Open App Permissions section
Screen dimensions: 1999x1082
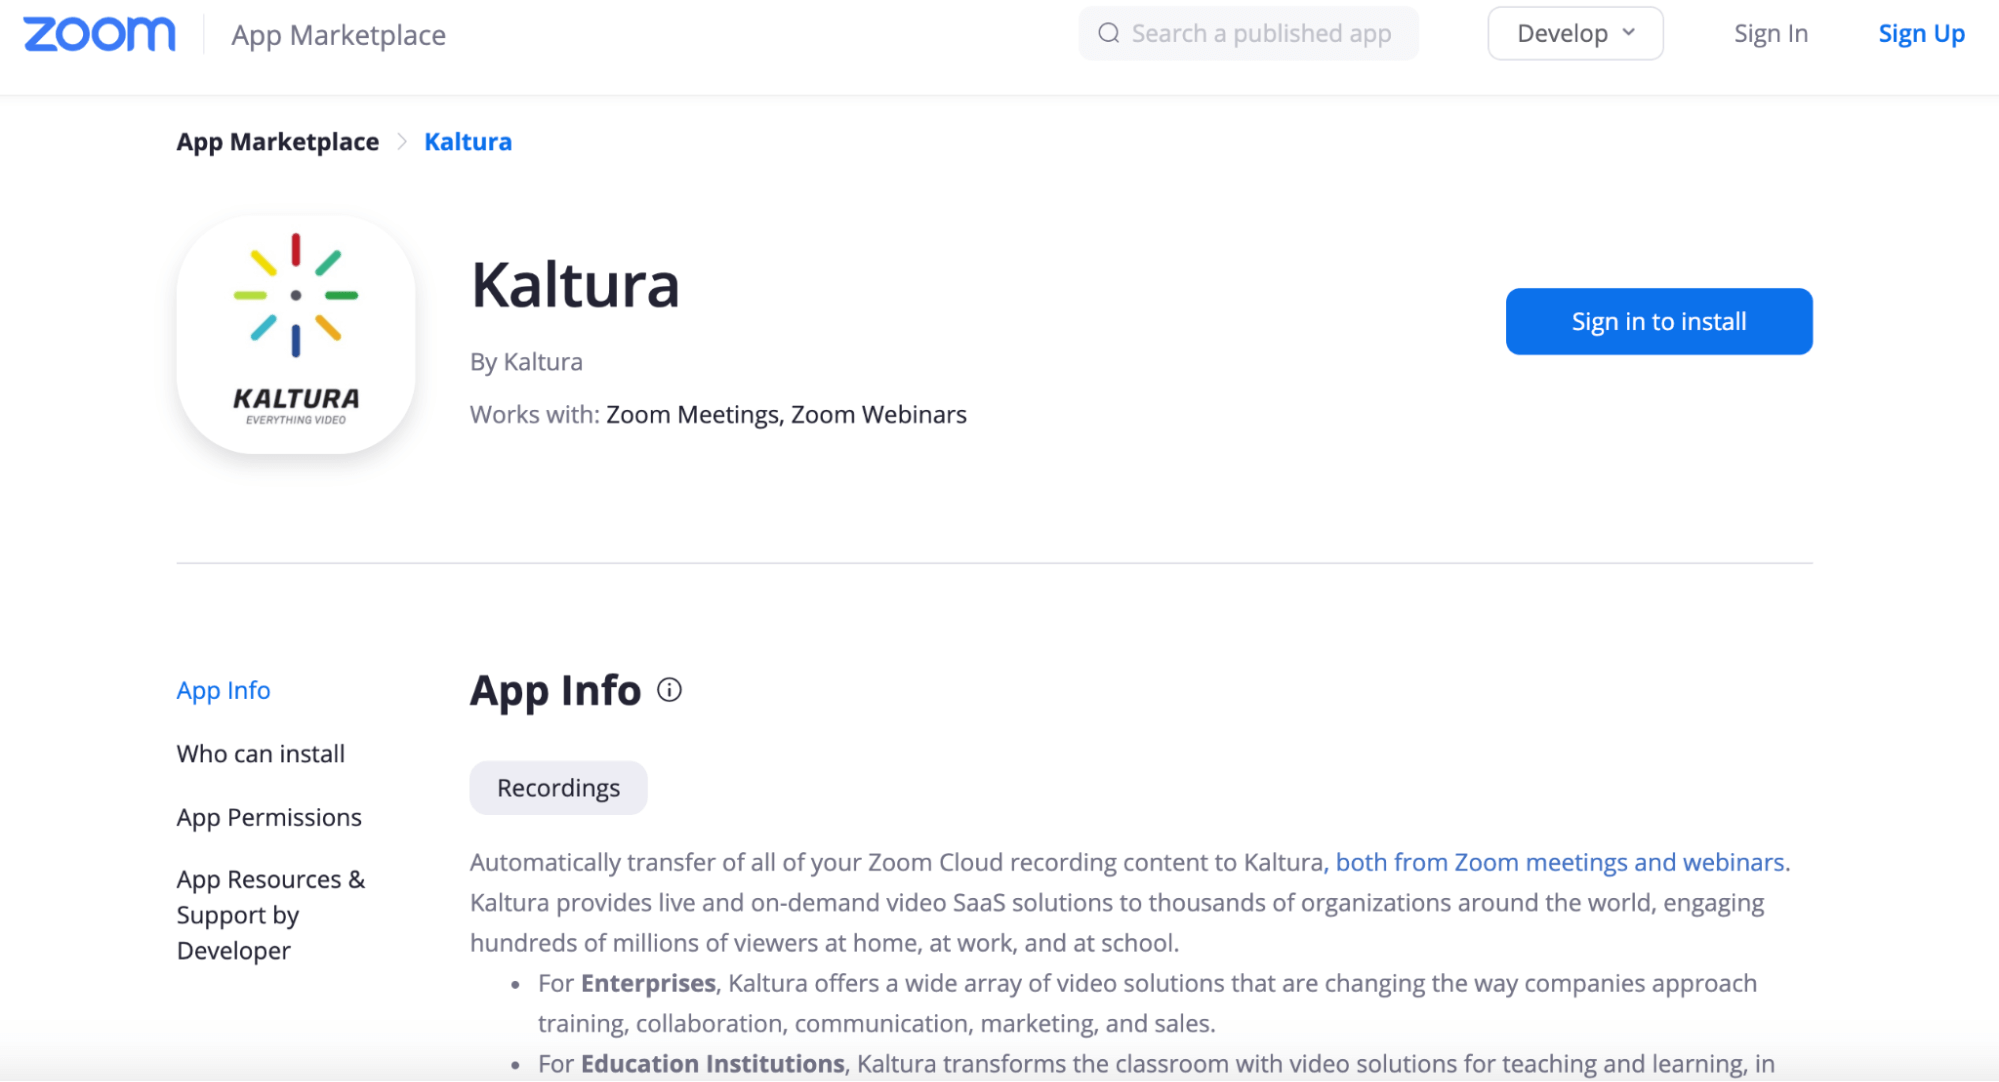tap(269, 817)
